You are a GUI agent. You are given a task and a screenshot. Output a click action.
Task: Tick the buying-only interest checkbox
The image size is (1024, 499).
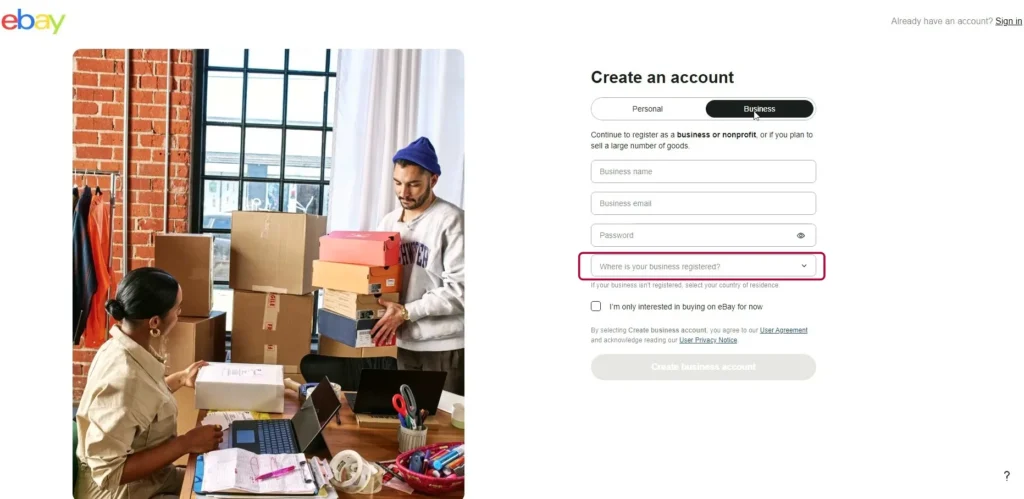point(596,306)
